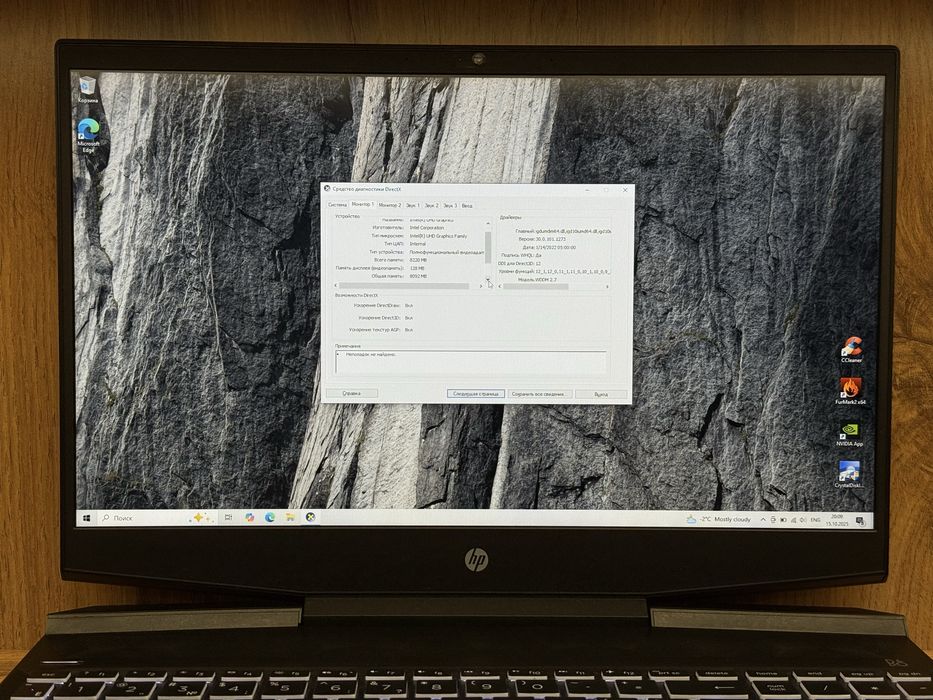The image size is (933, 700).
Task: Click the device list vertical scrollbar thumb
Action: click(488, 248)
